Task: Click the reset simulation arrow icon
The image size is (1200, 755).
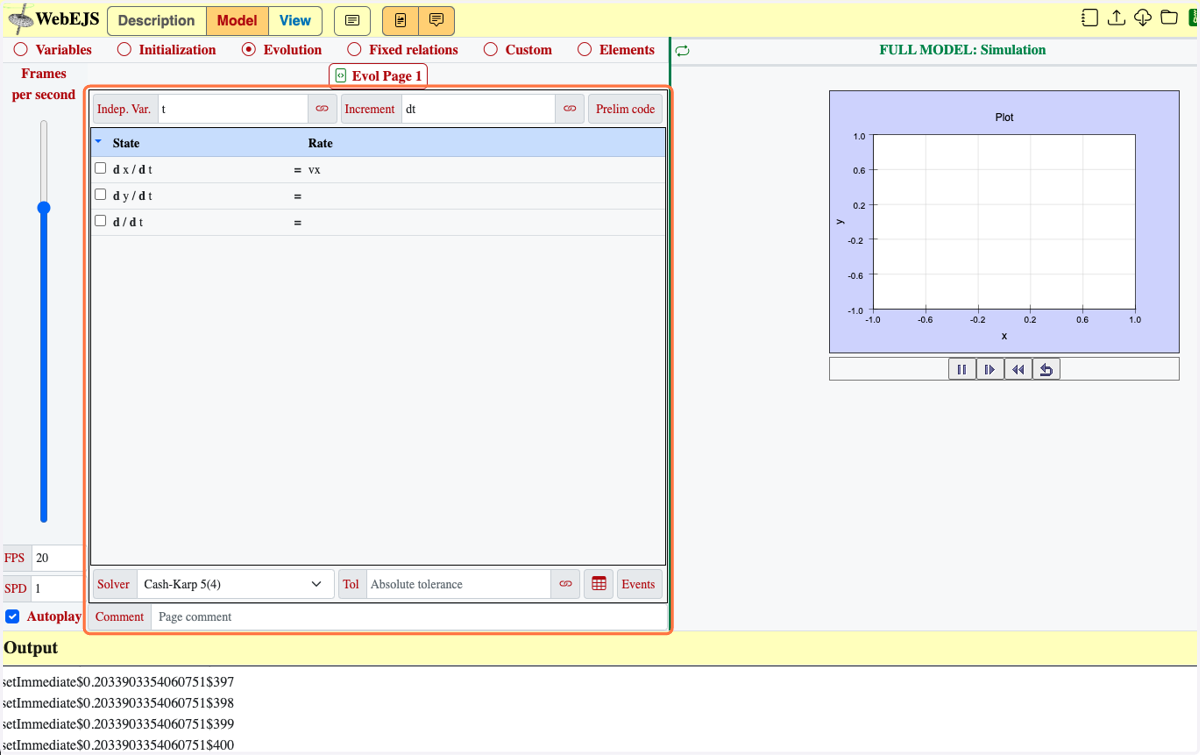Action: pyautogui.click(x=1046, y=369)
